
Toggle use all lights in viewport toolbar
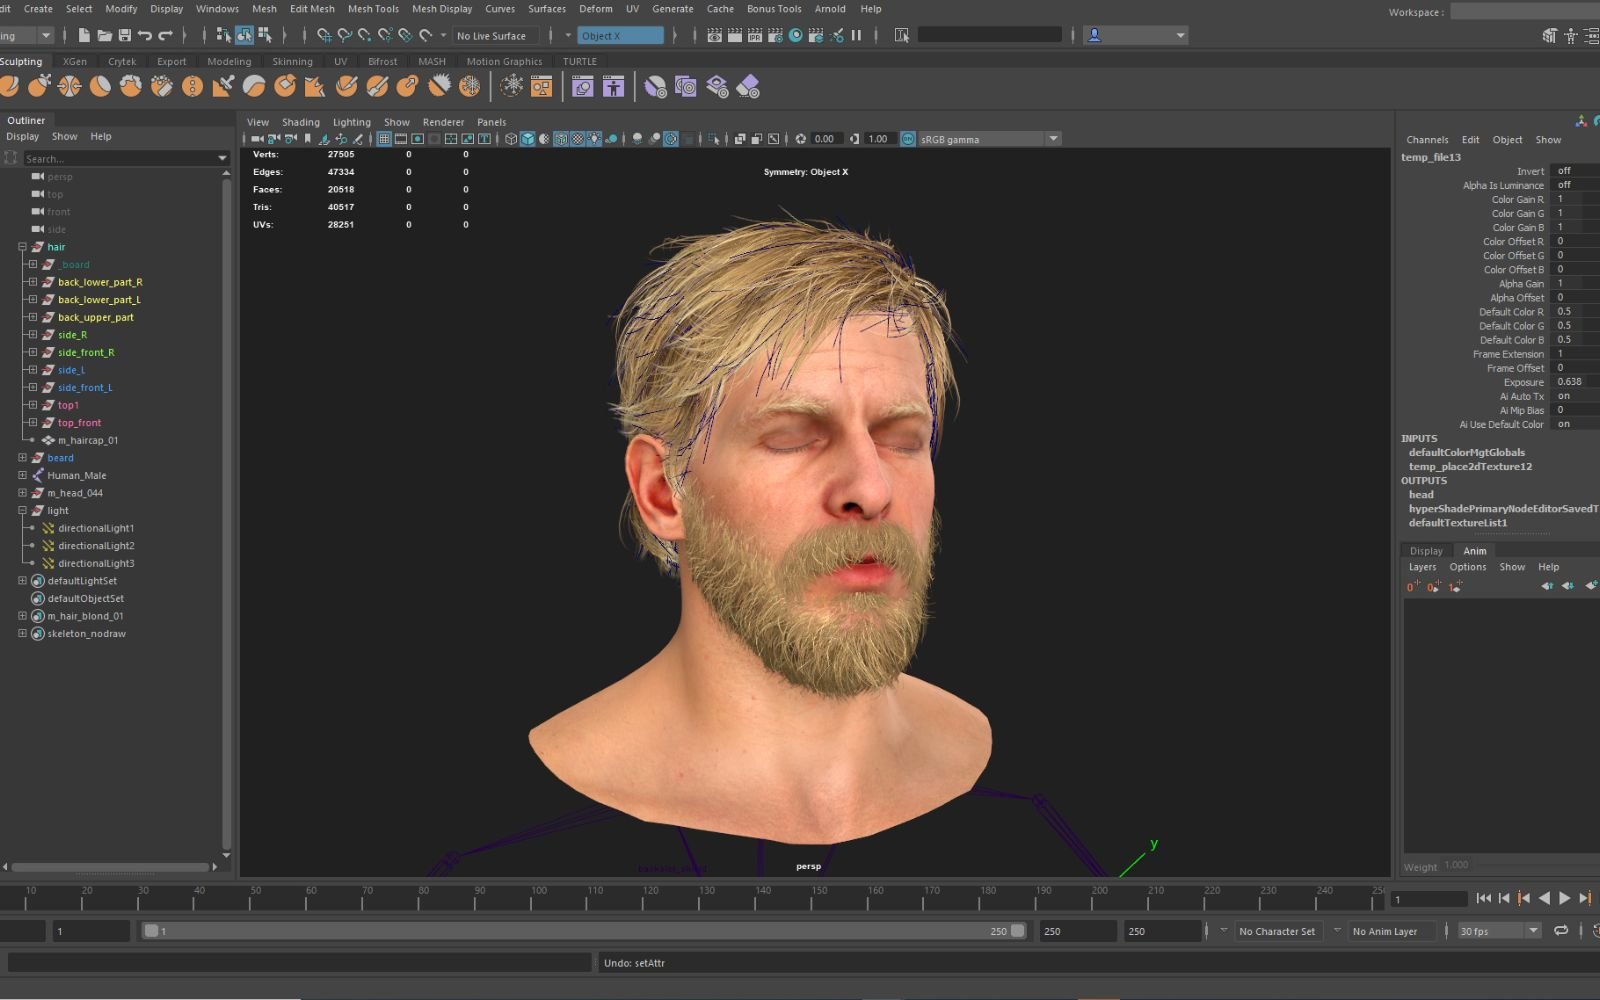[594, 139]
